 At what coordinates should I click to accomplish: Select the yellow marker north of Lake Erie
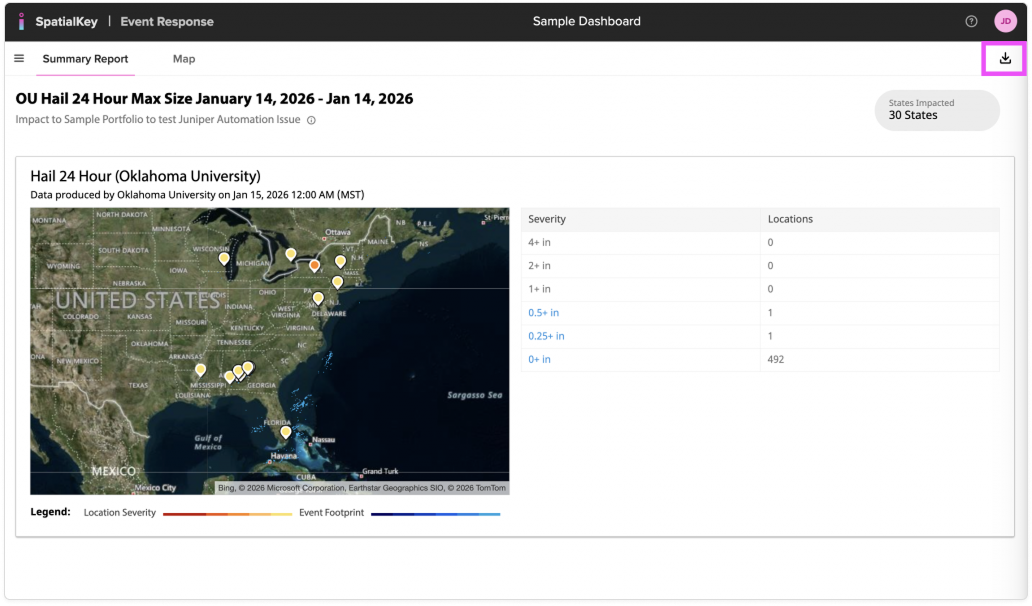click(x=291, y=254)
